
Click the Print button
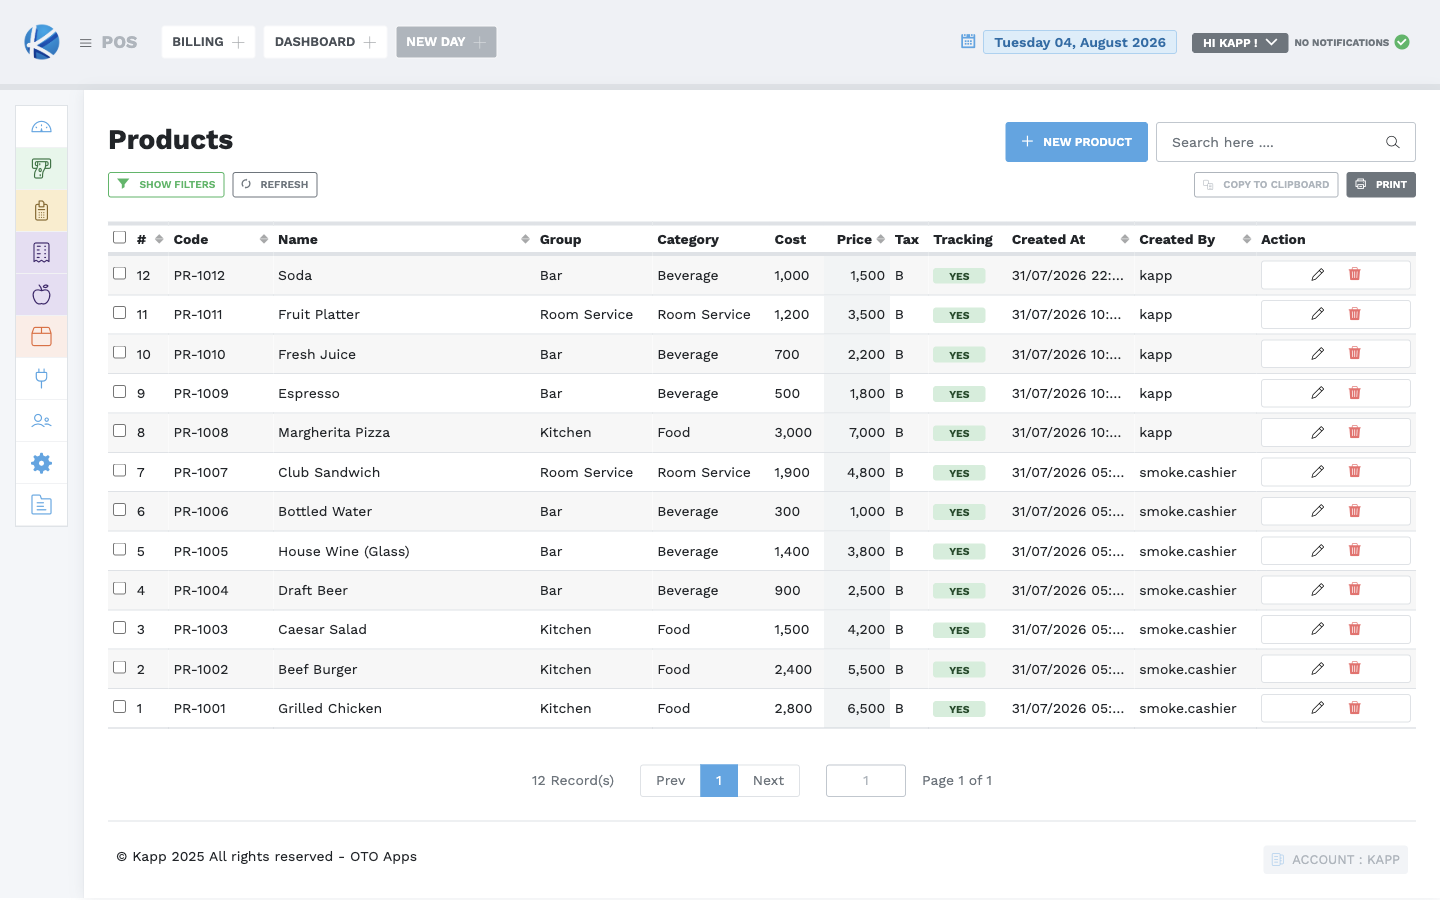pyautogui.click(x=1381, y=185)
